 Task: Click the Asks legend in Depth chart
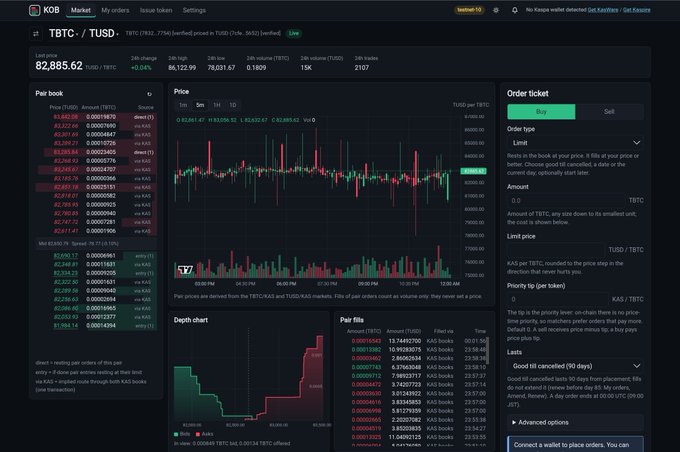point(204,434)
